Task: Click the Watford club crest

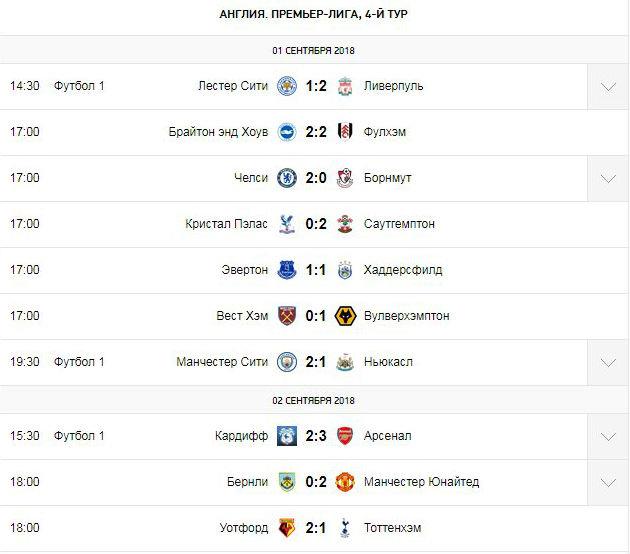Action: click(287, 528)
